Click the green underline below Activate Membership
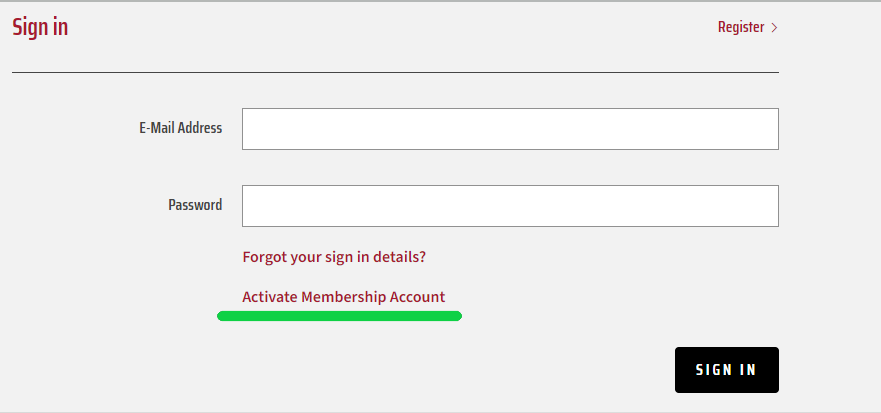The height and width of the screenshot is (413, 881). (339, 316)
